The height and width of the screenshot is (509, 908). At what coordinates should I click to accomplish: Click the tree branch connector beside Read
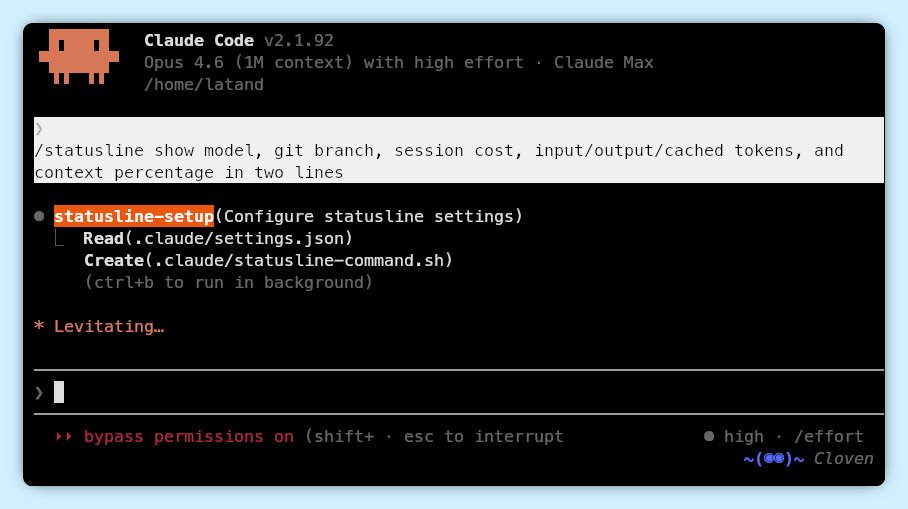pyautogui.click(x=60, y=239)
